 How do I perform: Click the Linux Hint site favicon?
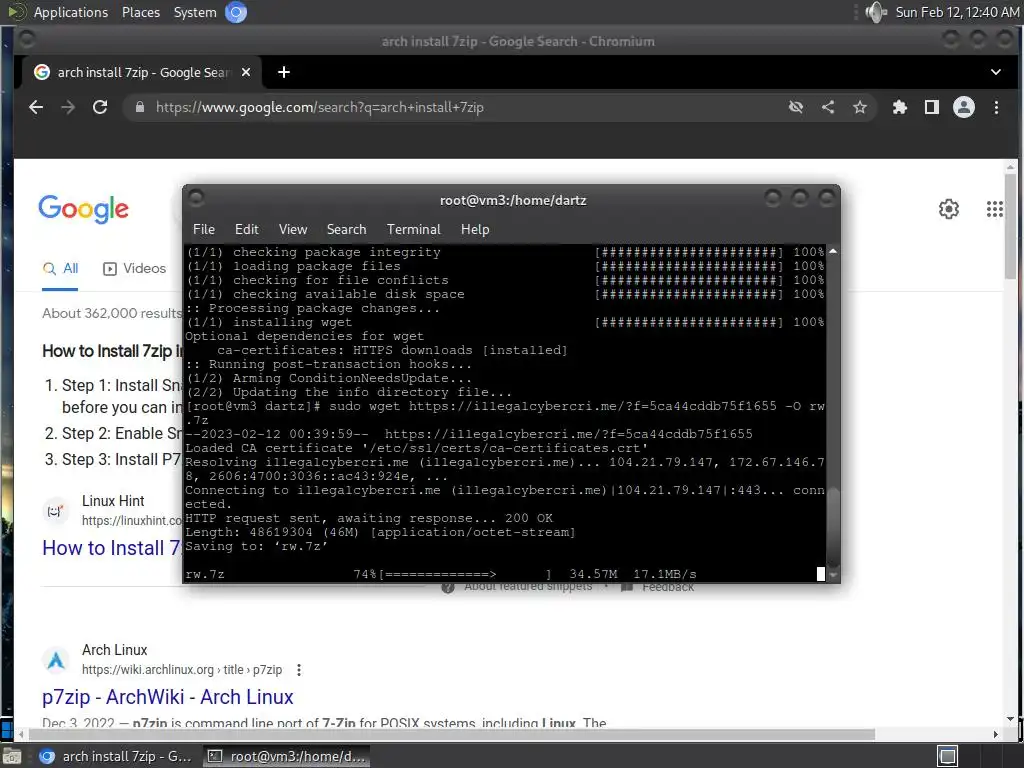pos(56,511)
